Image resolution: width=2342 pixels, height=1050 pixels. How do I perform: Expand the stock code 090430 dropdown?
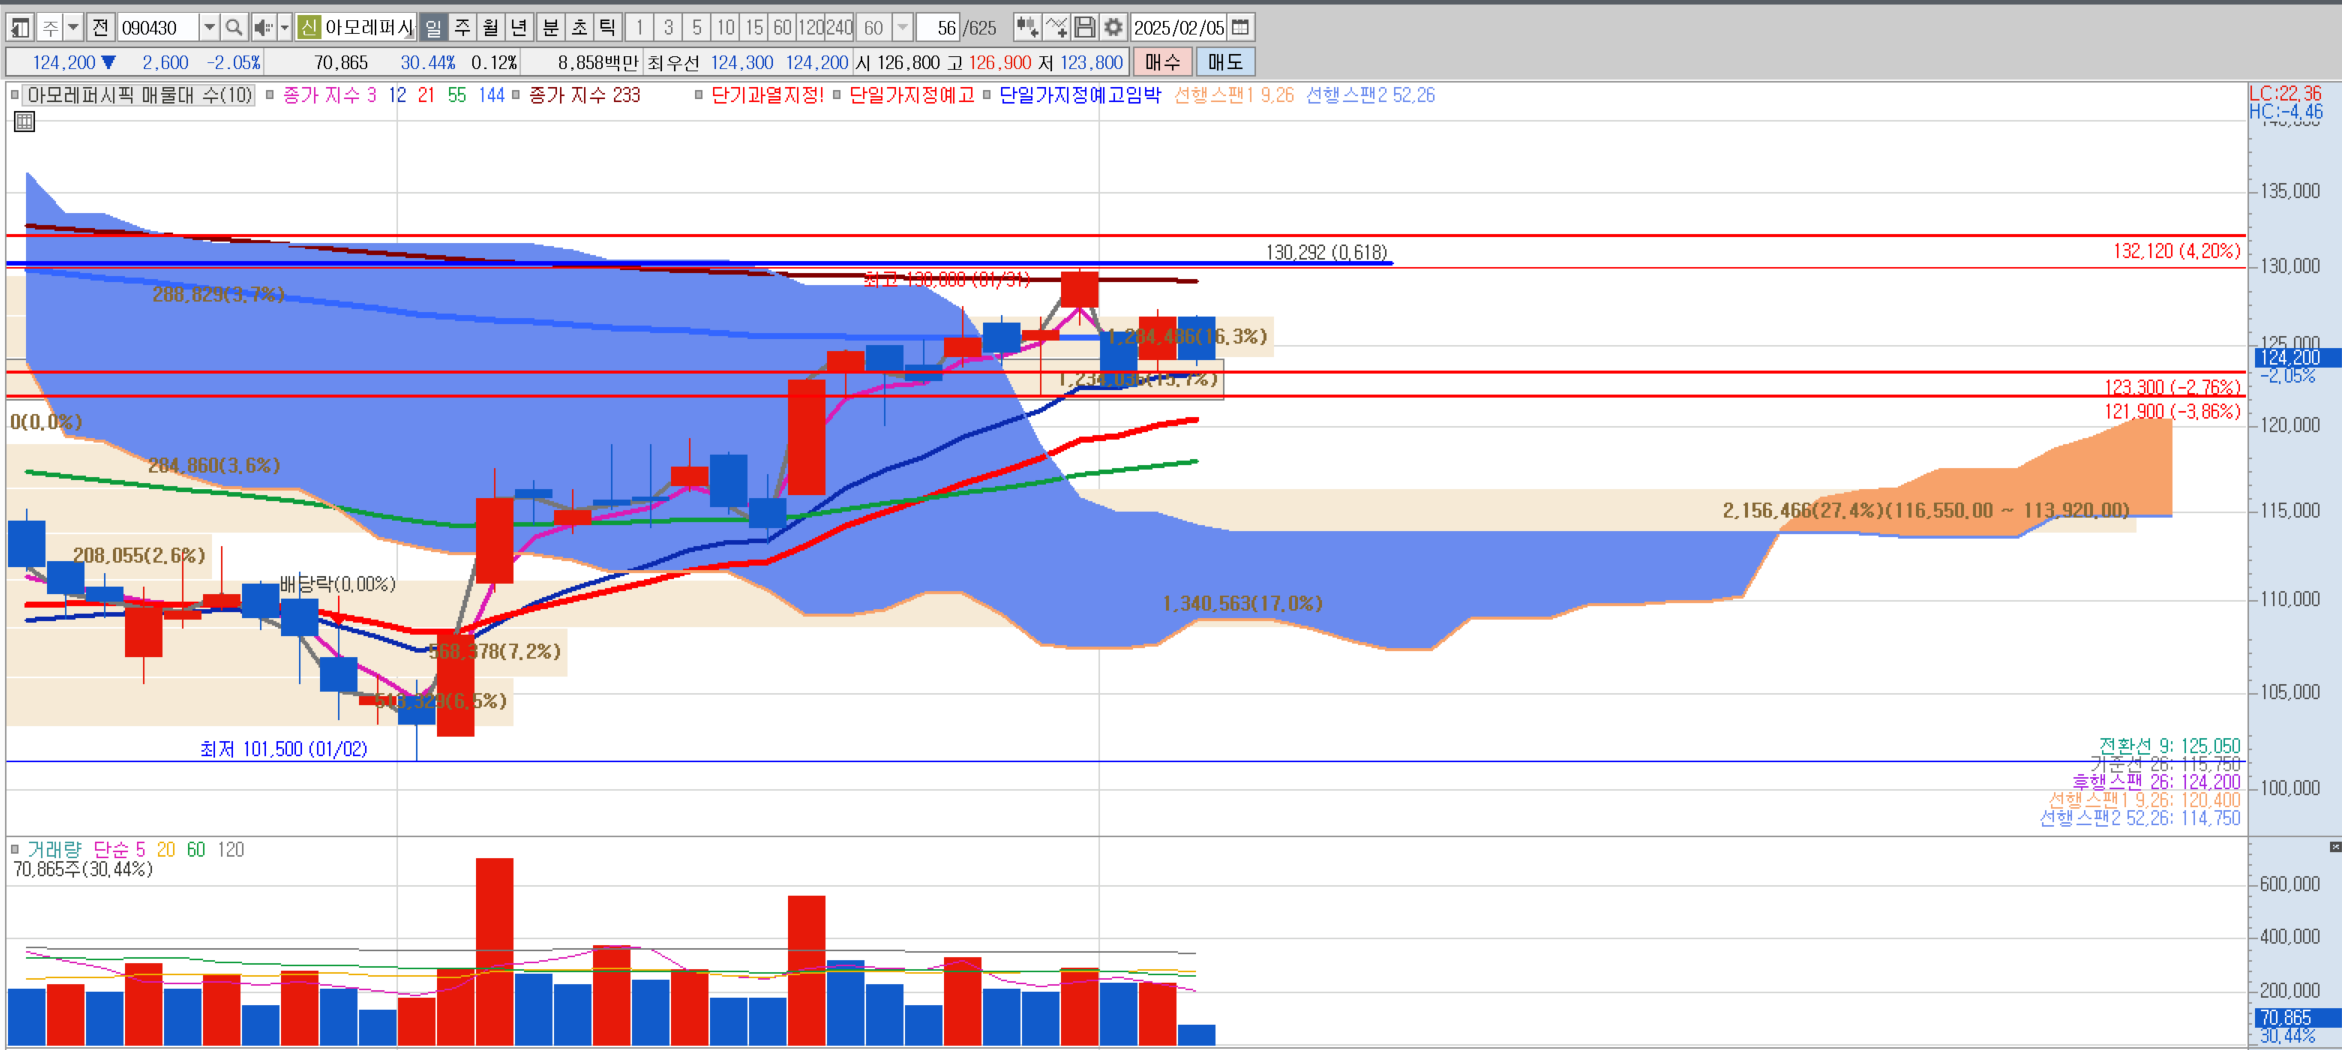pyautogui.click(x=209, y=28)
